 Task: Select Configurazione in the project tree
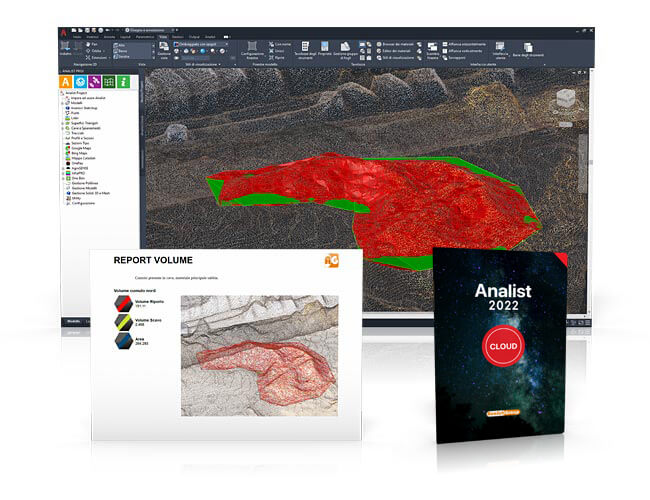pos(83,203)
